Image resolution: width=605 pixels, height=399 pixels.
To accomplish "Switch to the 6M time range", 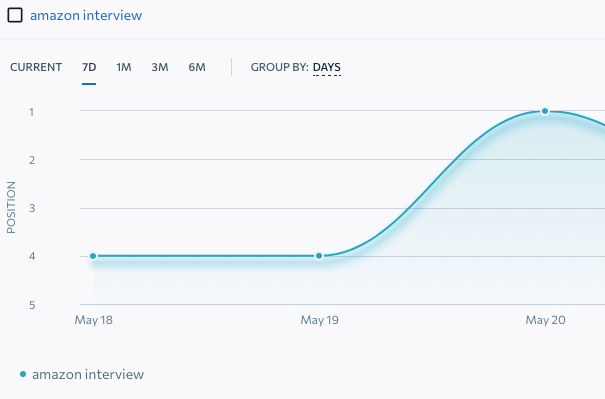I will pos(197,67).
